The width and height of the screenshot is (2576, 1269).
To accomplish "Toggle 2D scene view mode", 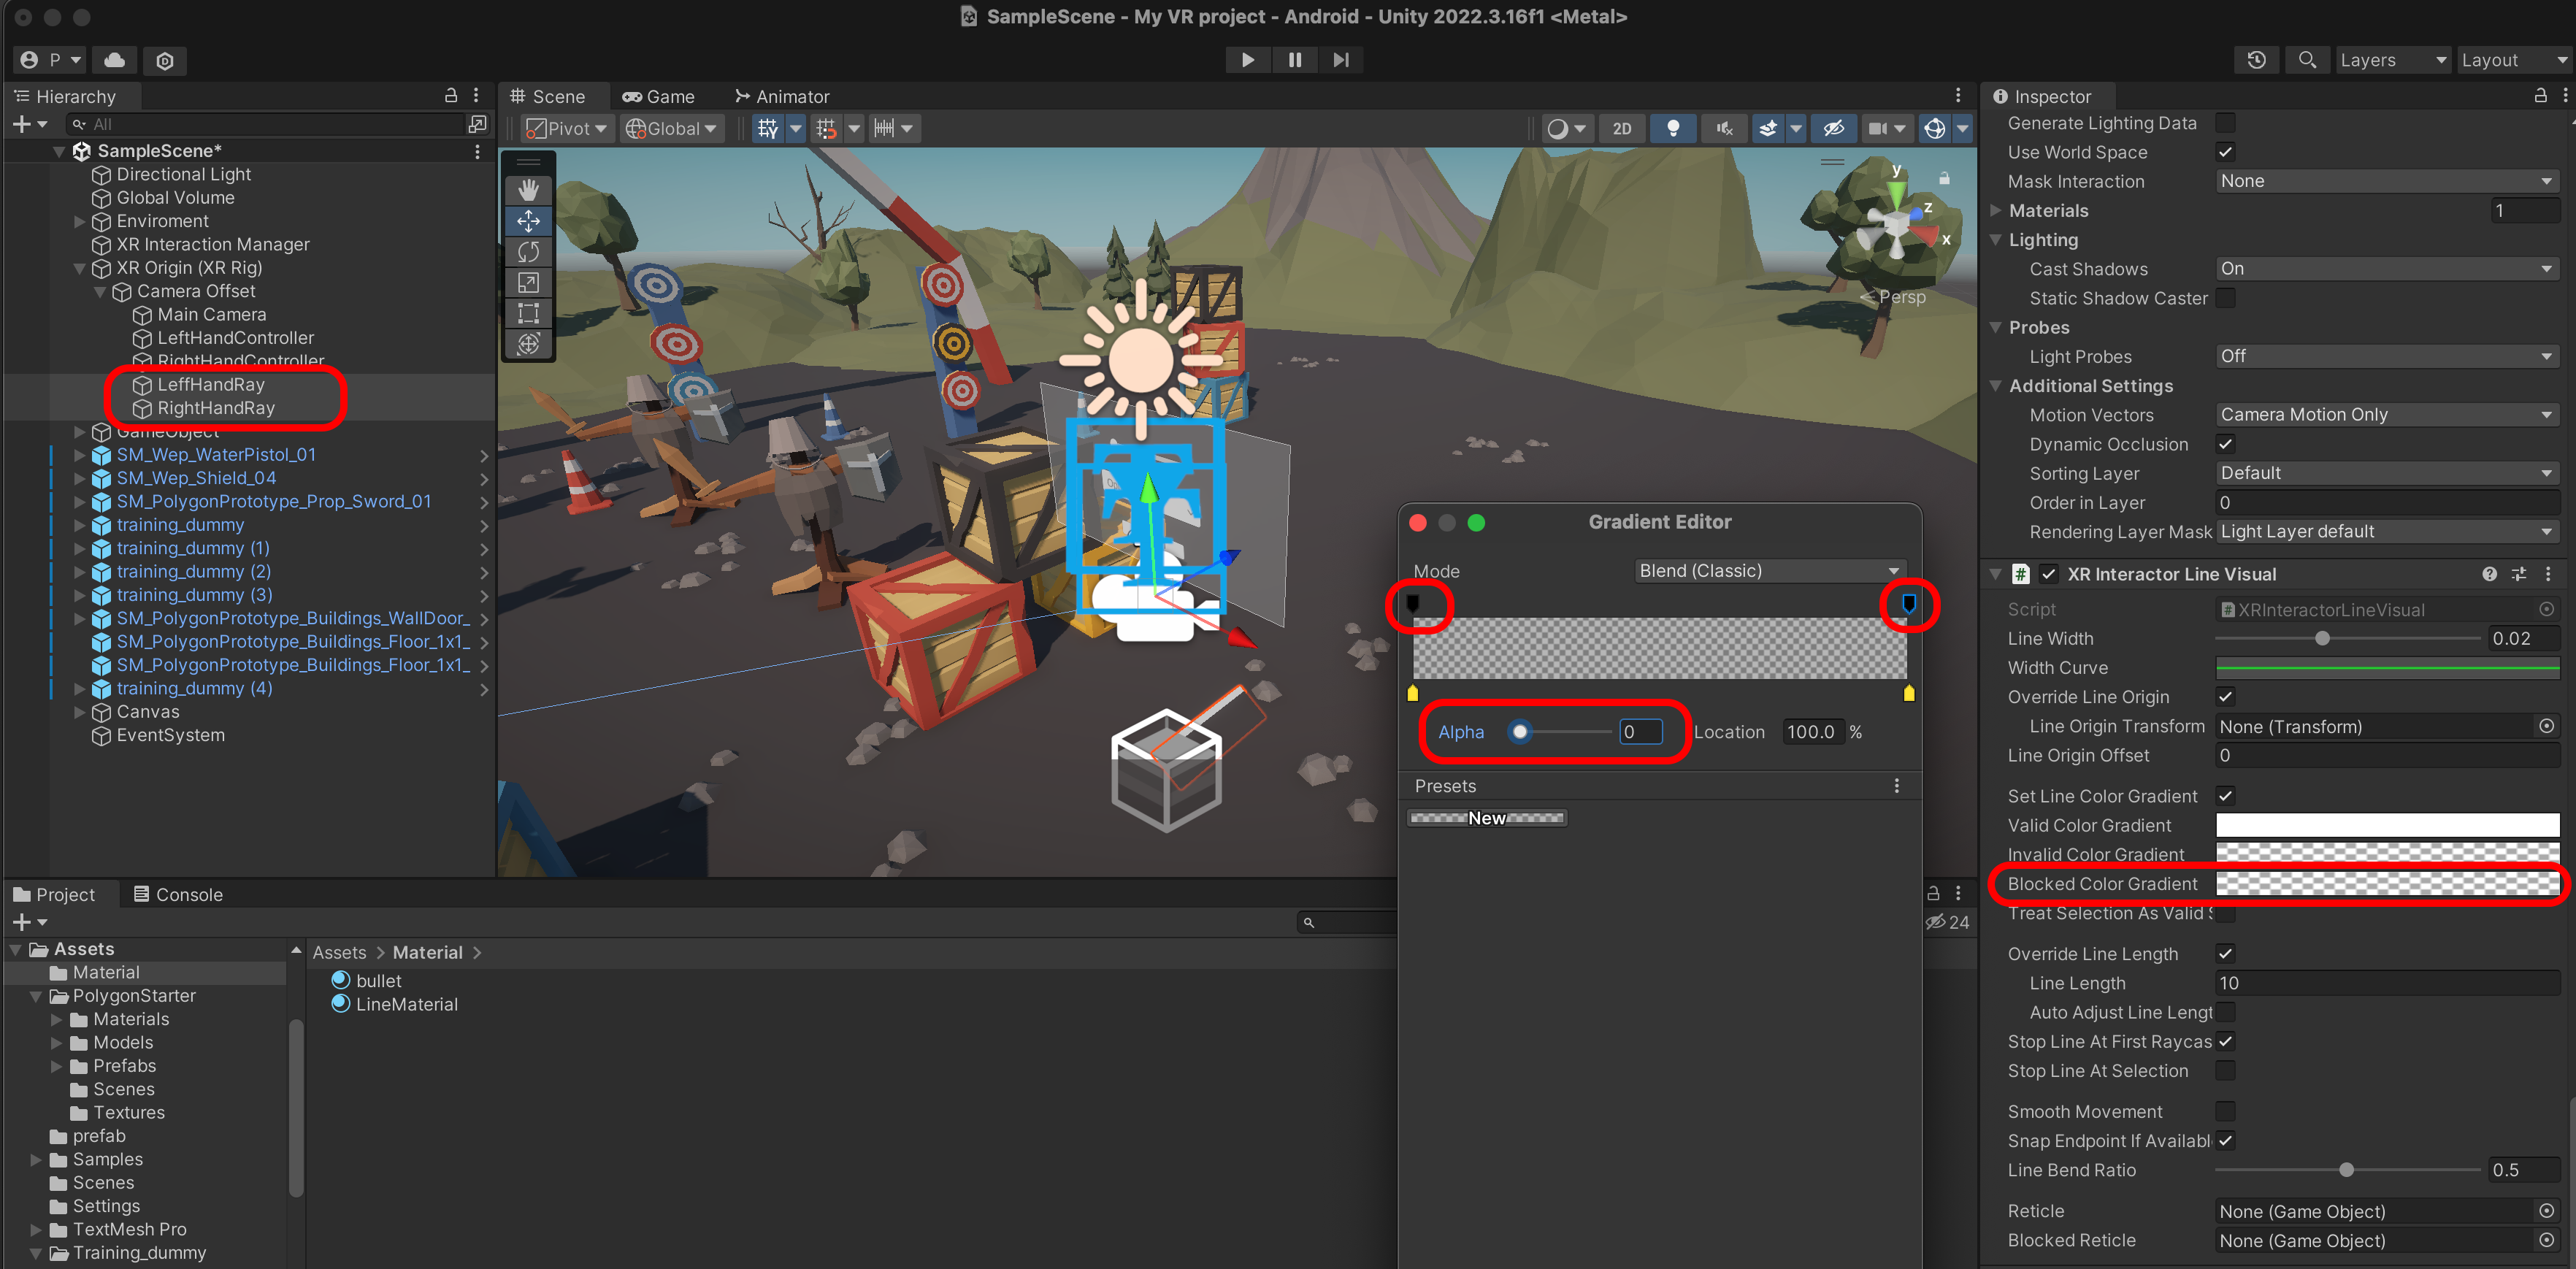I will tap(1622, 128).
